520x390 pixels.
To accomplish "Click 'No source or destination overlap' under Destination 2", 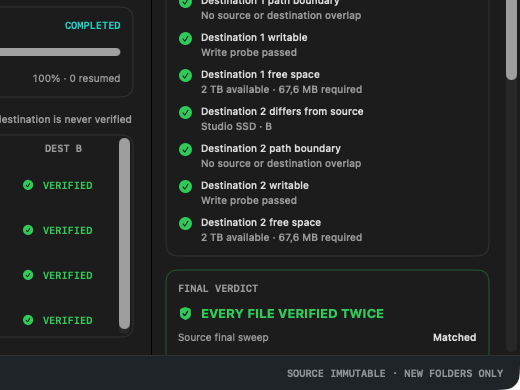I will 281,163.
